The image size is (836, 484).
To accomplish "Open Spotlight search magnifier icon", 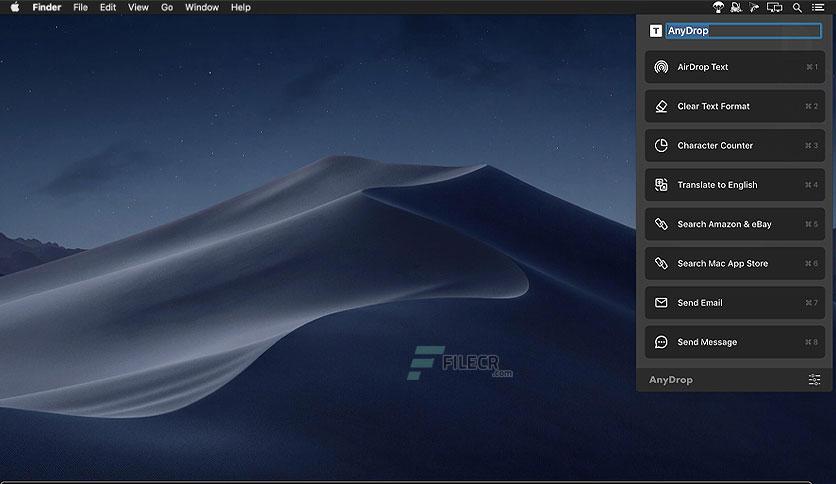I will (x=797, y=7).
